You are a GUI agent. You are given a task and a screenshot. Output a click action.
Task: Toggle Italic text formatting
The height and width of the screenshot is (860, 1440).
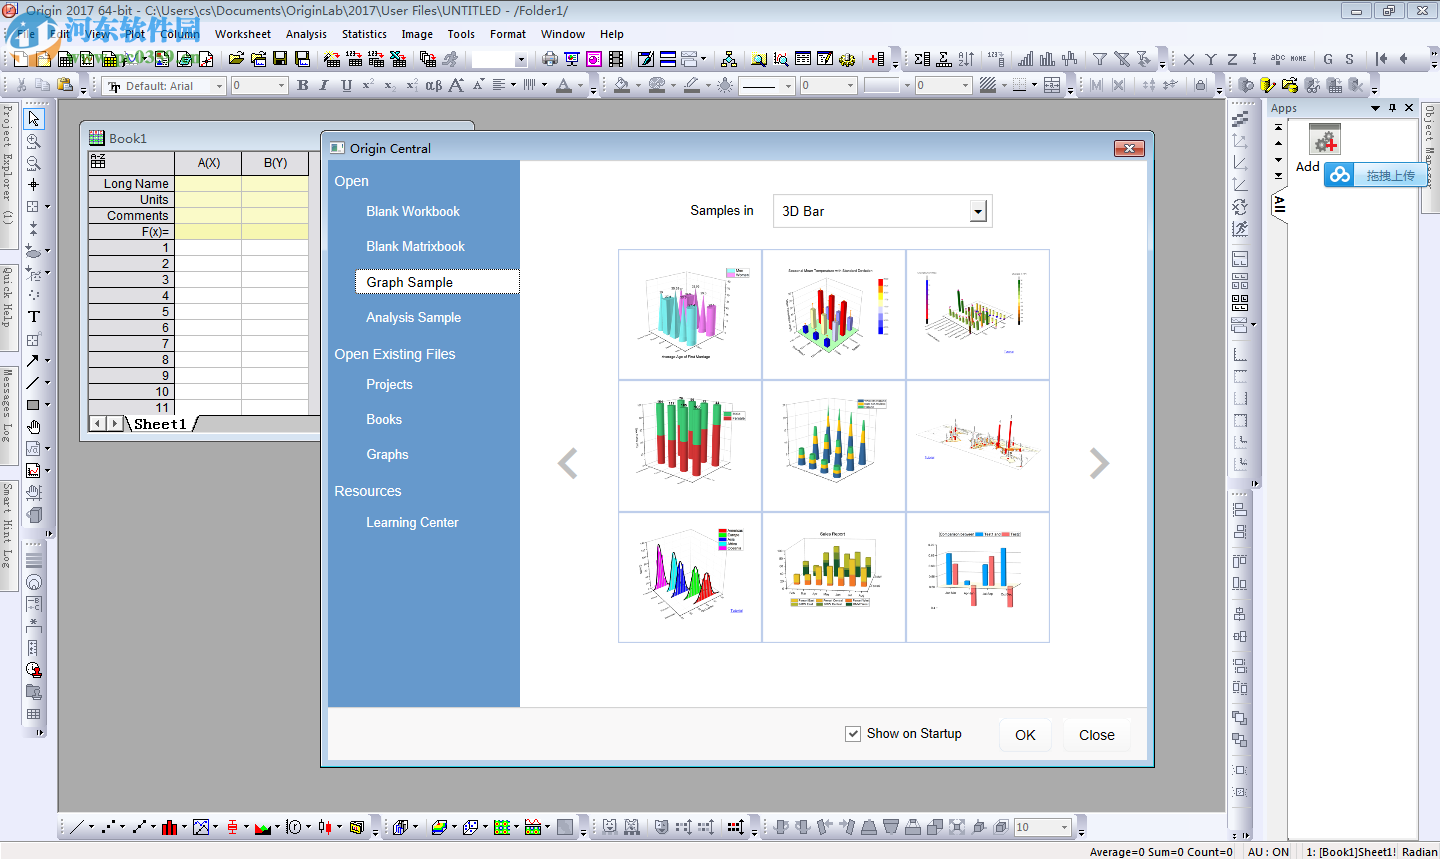point(324,86)
